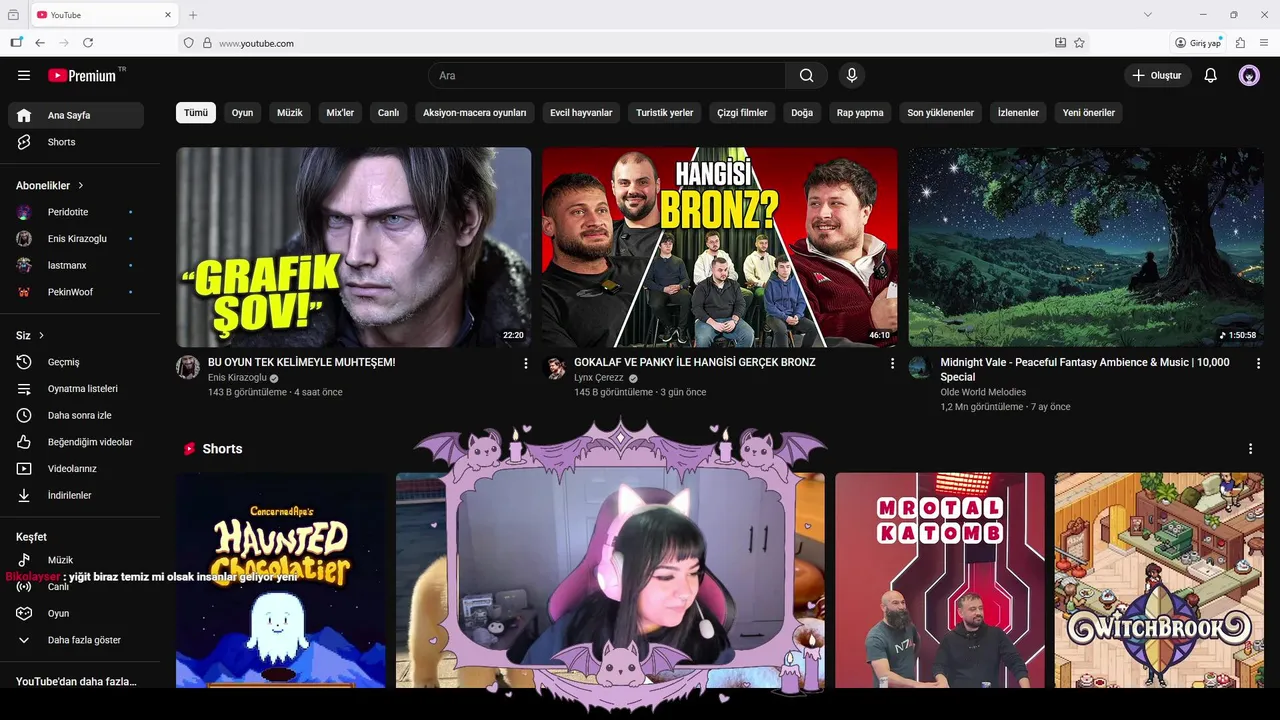Select the Turistik yerler chip
This screenshot has width=1280, height=720.
[665, 113]
